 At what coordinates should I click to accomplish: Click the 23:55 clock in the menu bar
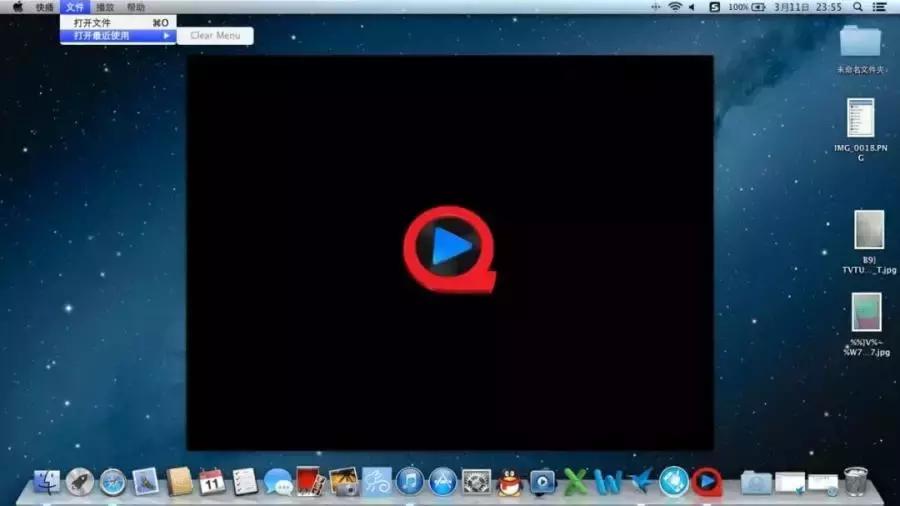click(828, 7)
